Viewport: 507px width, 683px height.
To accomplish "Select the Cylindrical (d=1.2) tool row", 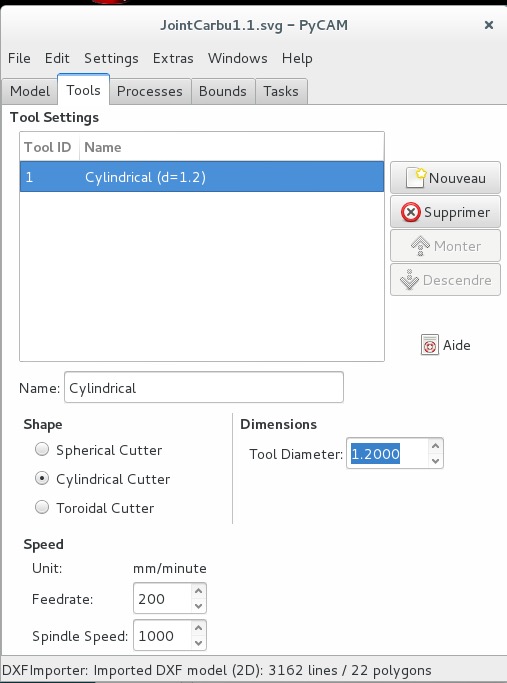I will click(x=202, y=177).
